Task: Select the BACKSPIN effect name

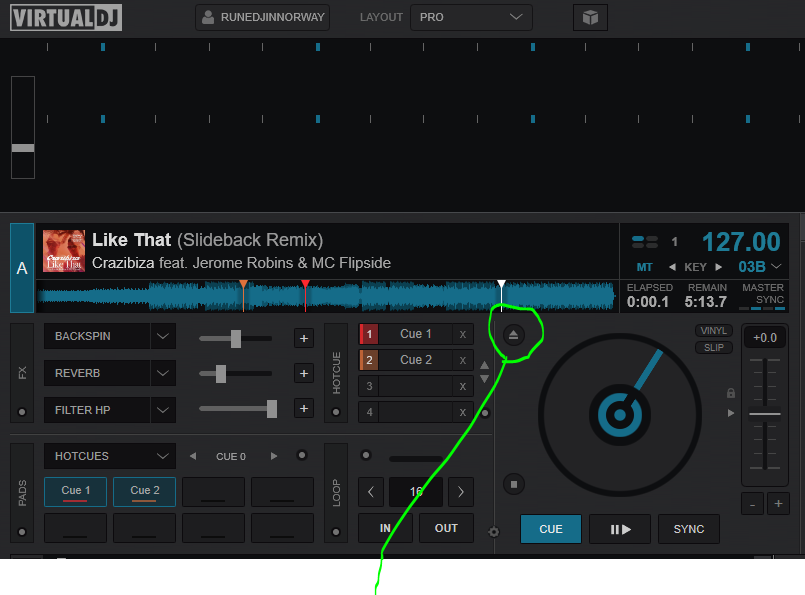Action: tap(97, 336)
